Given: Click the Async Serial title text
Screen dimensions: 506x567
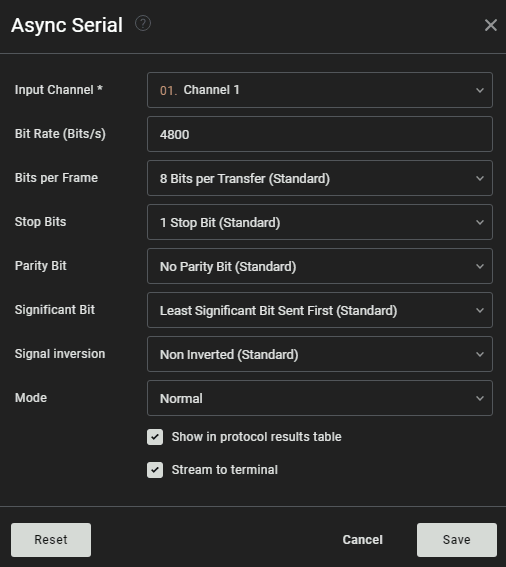Looking at the screenshot, I should click(x=67, y=25).
